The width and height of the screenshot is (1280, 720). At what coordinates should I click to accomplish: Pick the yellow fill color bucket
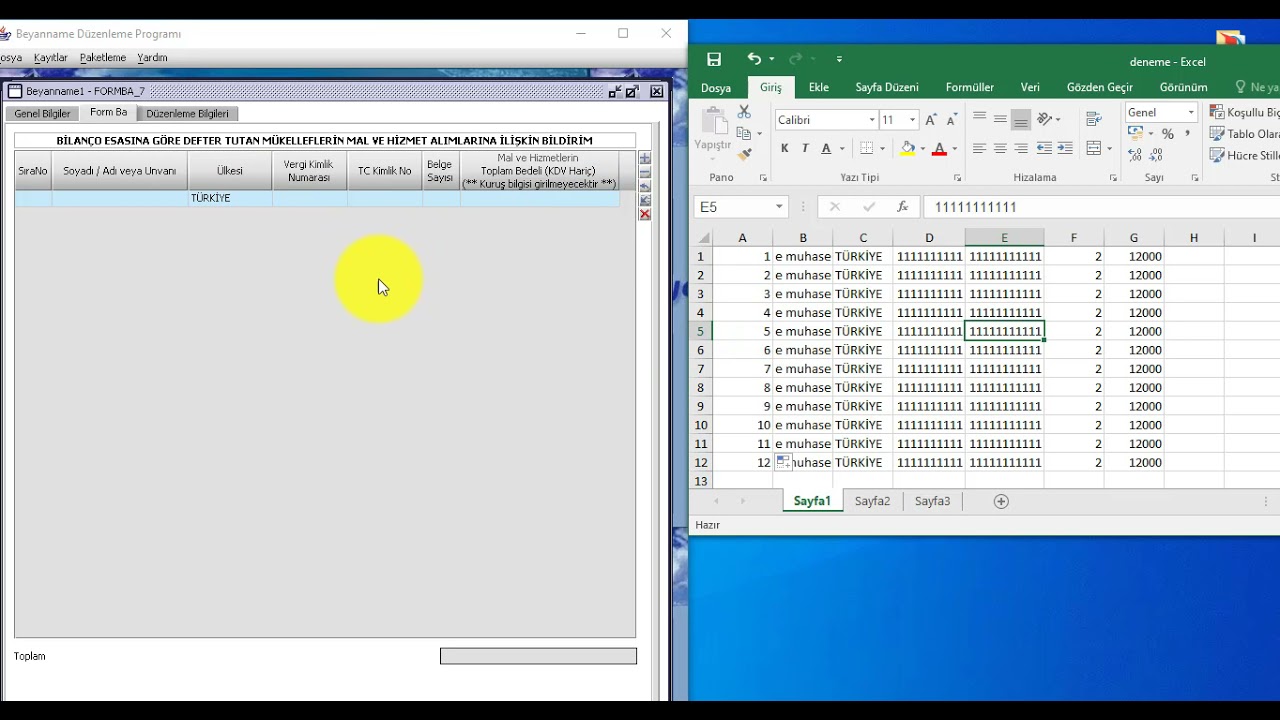coord(908,149)
